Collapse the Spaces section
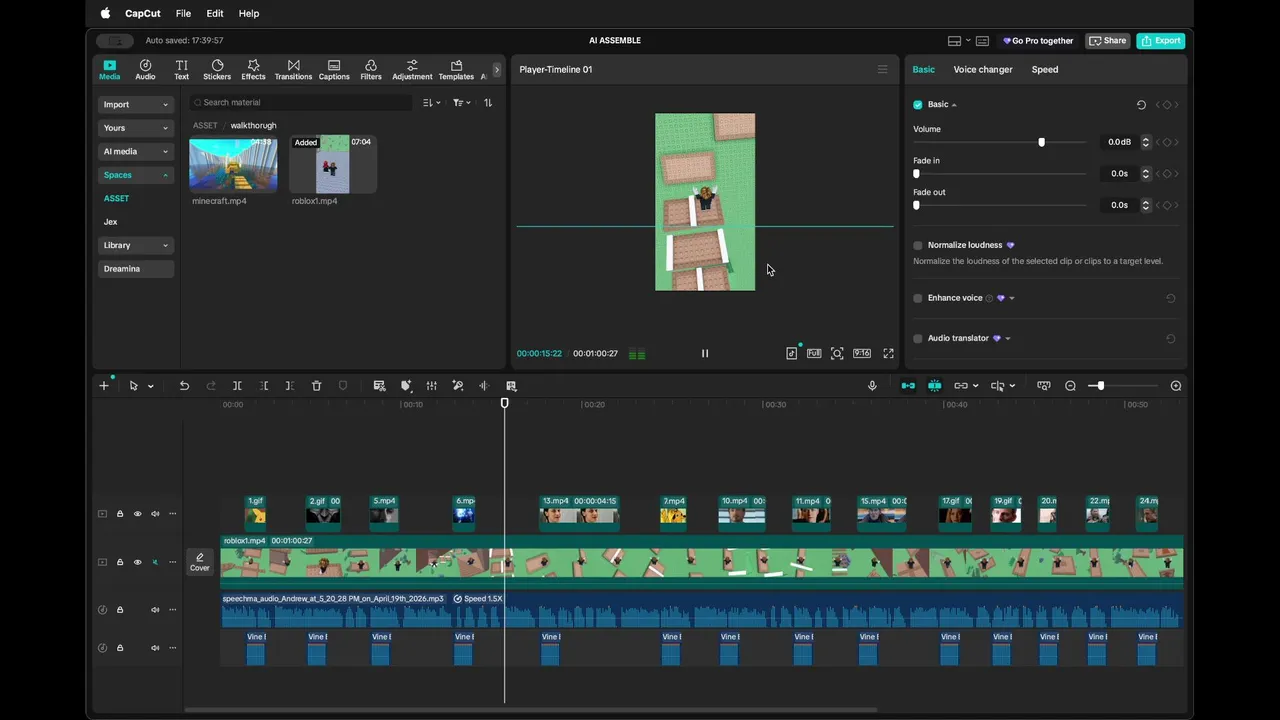 click(x=136, y=175)
